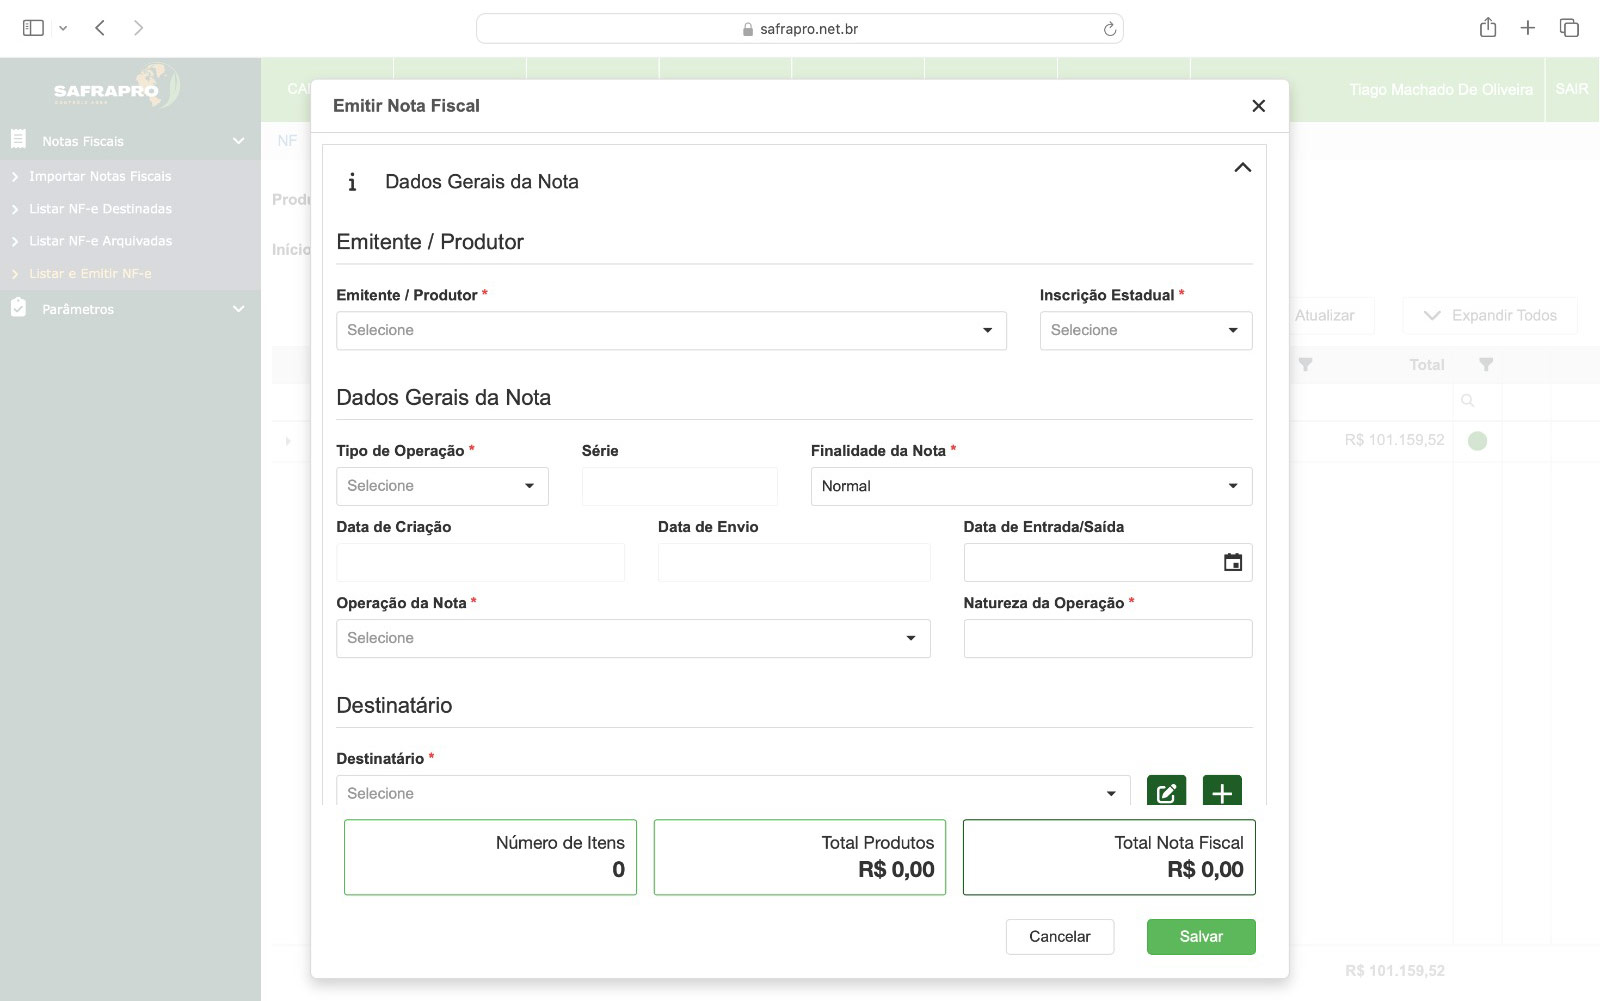The image size is (1600, 1001).
Task: Collapse the Dados Gerais da Nota section
Action: (1242, 168)
